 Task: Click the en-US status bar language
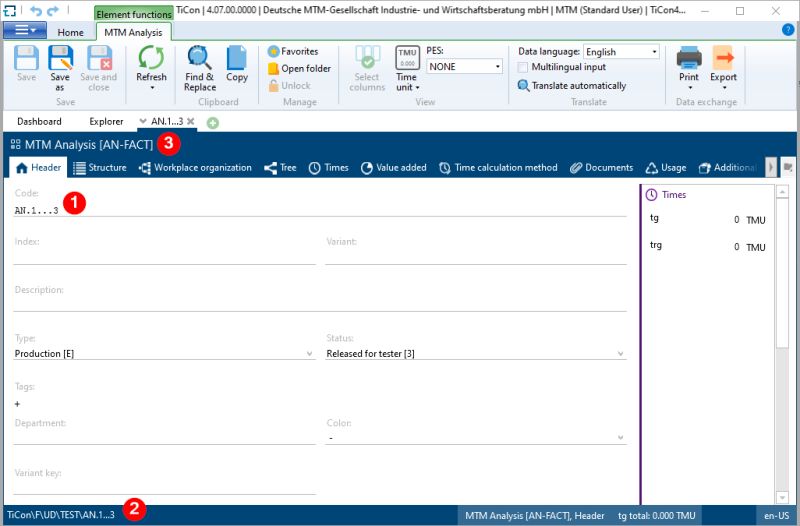776,515
